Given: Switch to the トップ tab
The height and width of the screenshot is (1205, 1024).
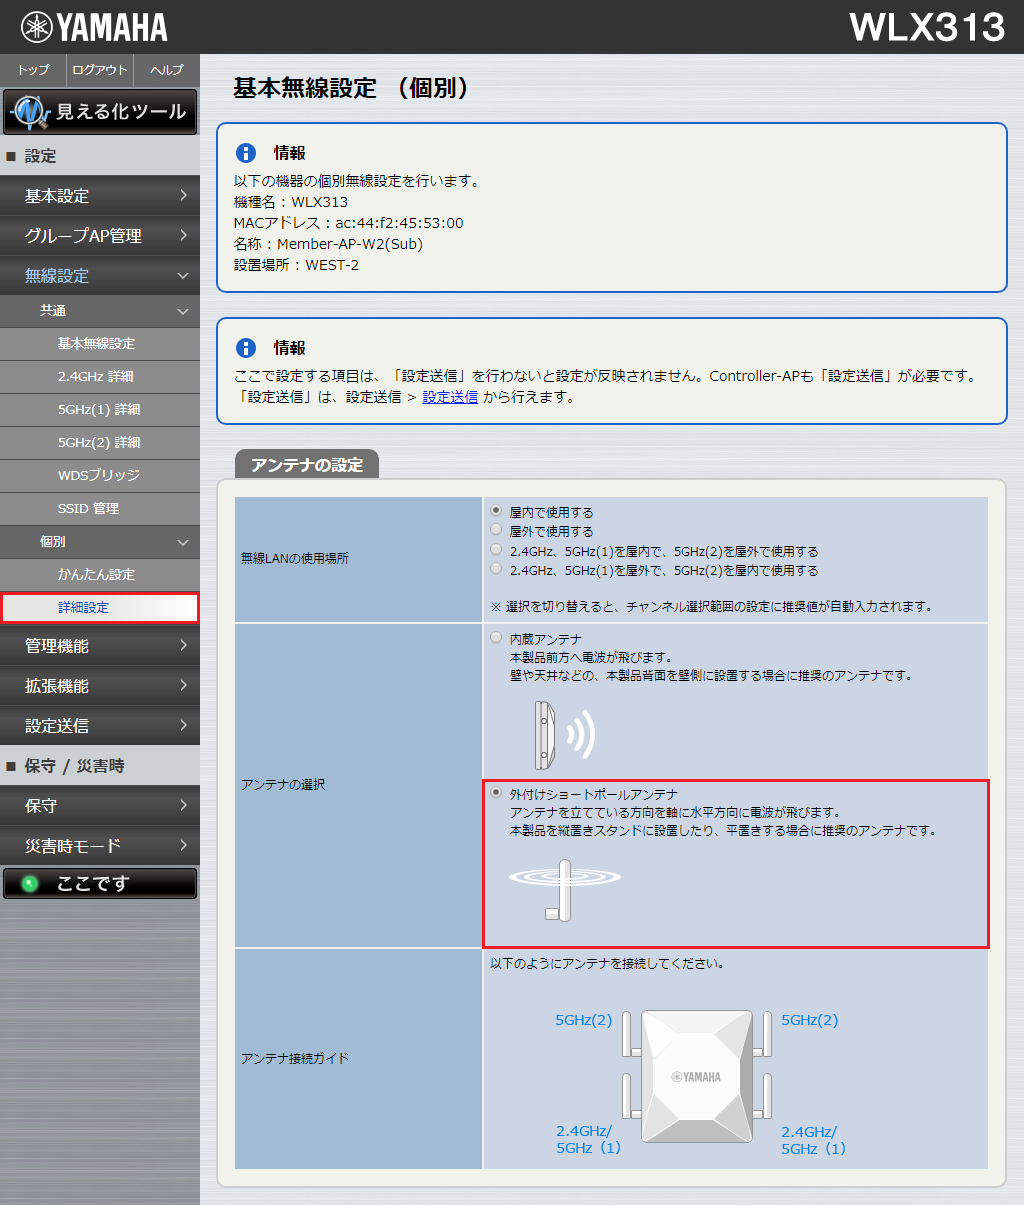Looking at the screenshot, I should coord(32,70).
